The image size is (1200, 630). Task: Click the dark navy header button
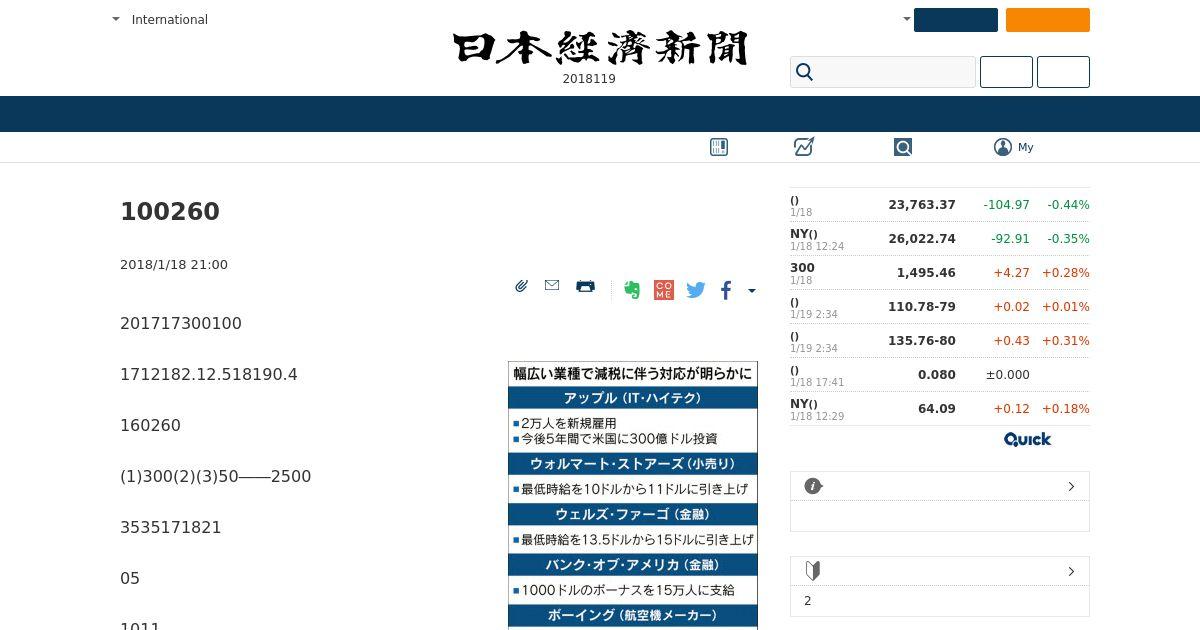956,20
